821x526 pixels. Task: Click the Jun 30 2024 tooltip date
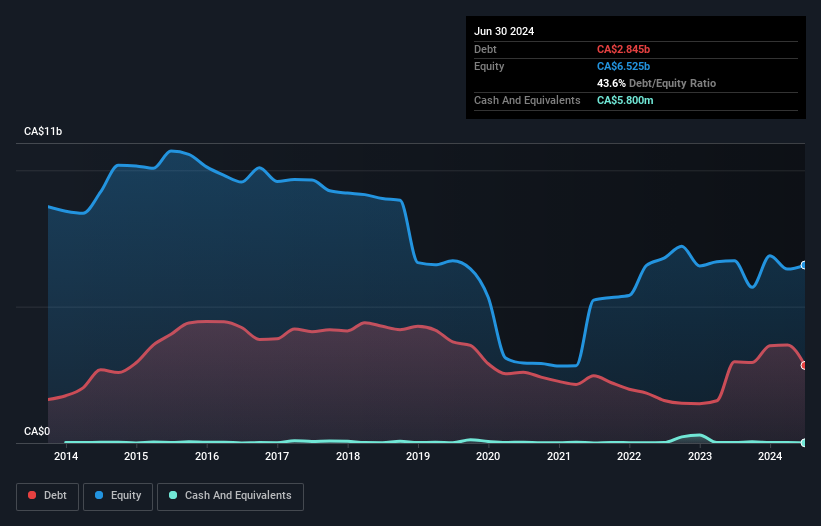[x=504, y=31]
